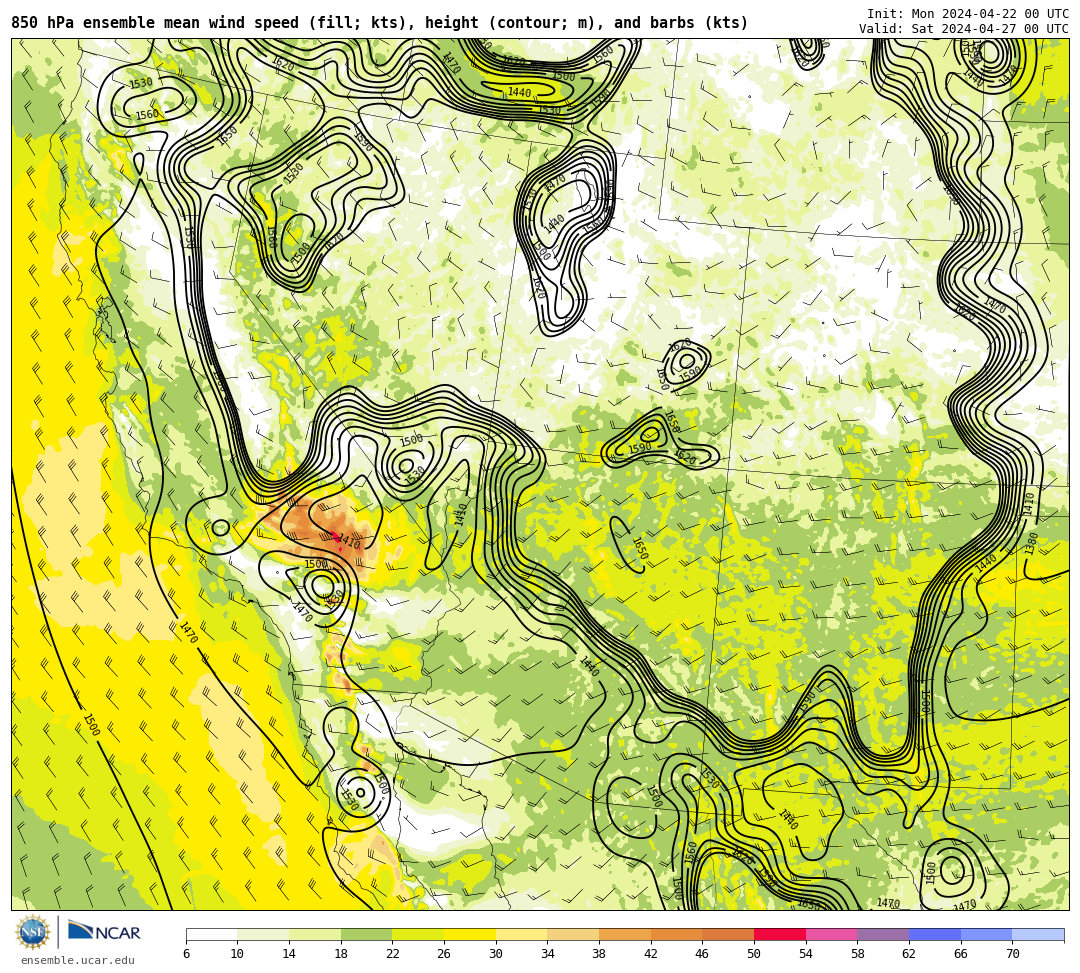
Task: Choose the blue 62-66 kts colorbar swatch
Action: pos(935,934)
